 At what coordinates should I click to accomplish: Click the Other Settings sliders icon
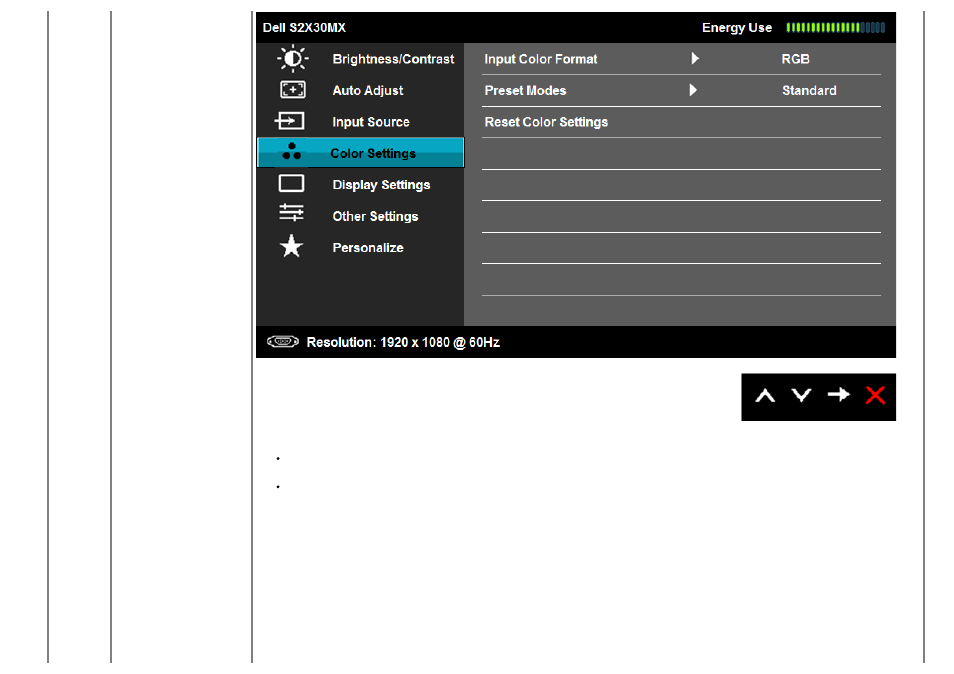pos(291,215)
